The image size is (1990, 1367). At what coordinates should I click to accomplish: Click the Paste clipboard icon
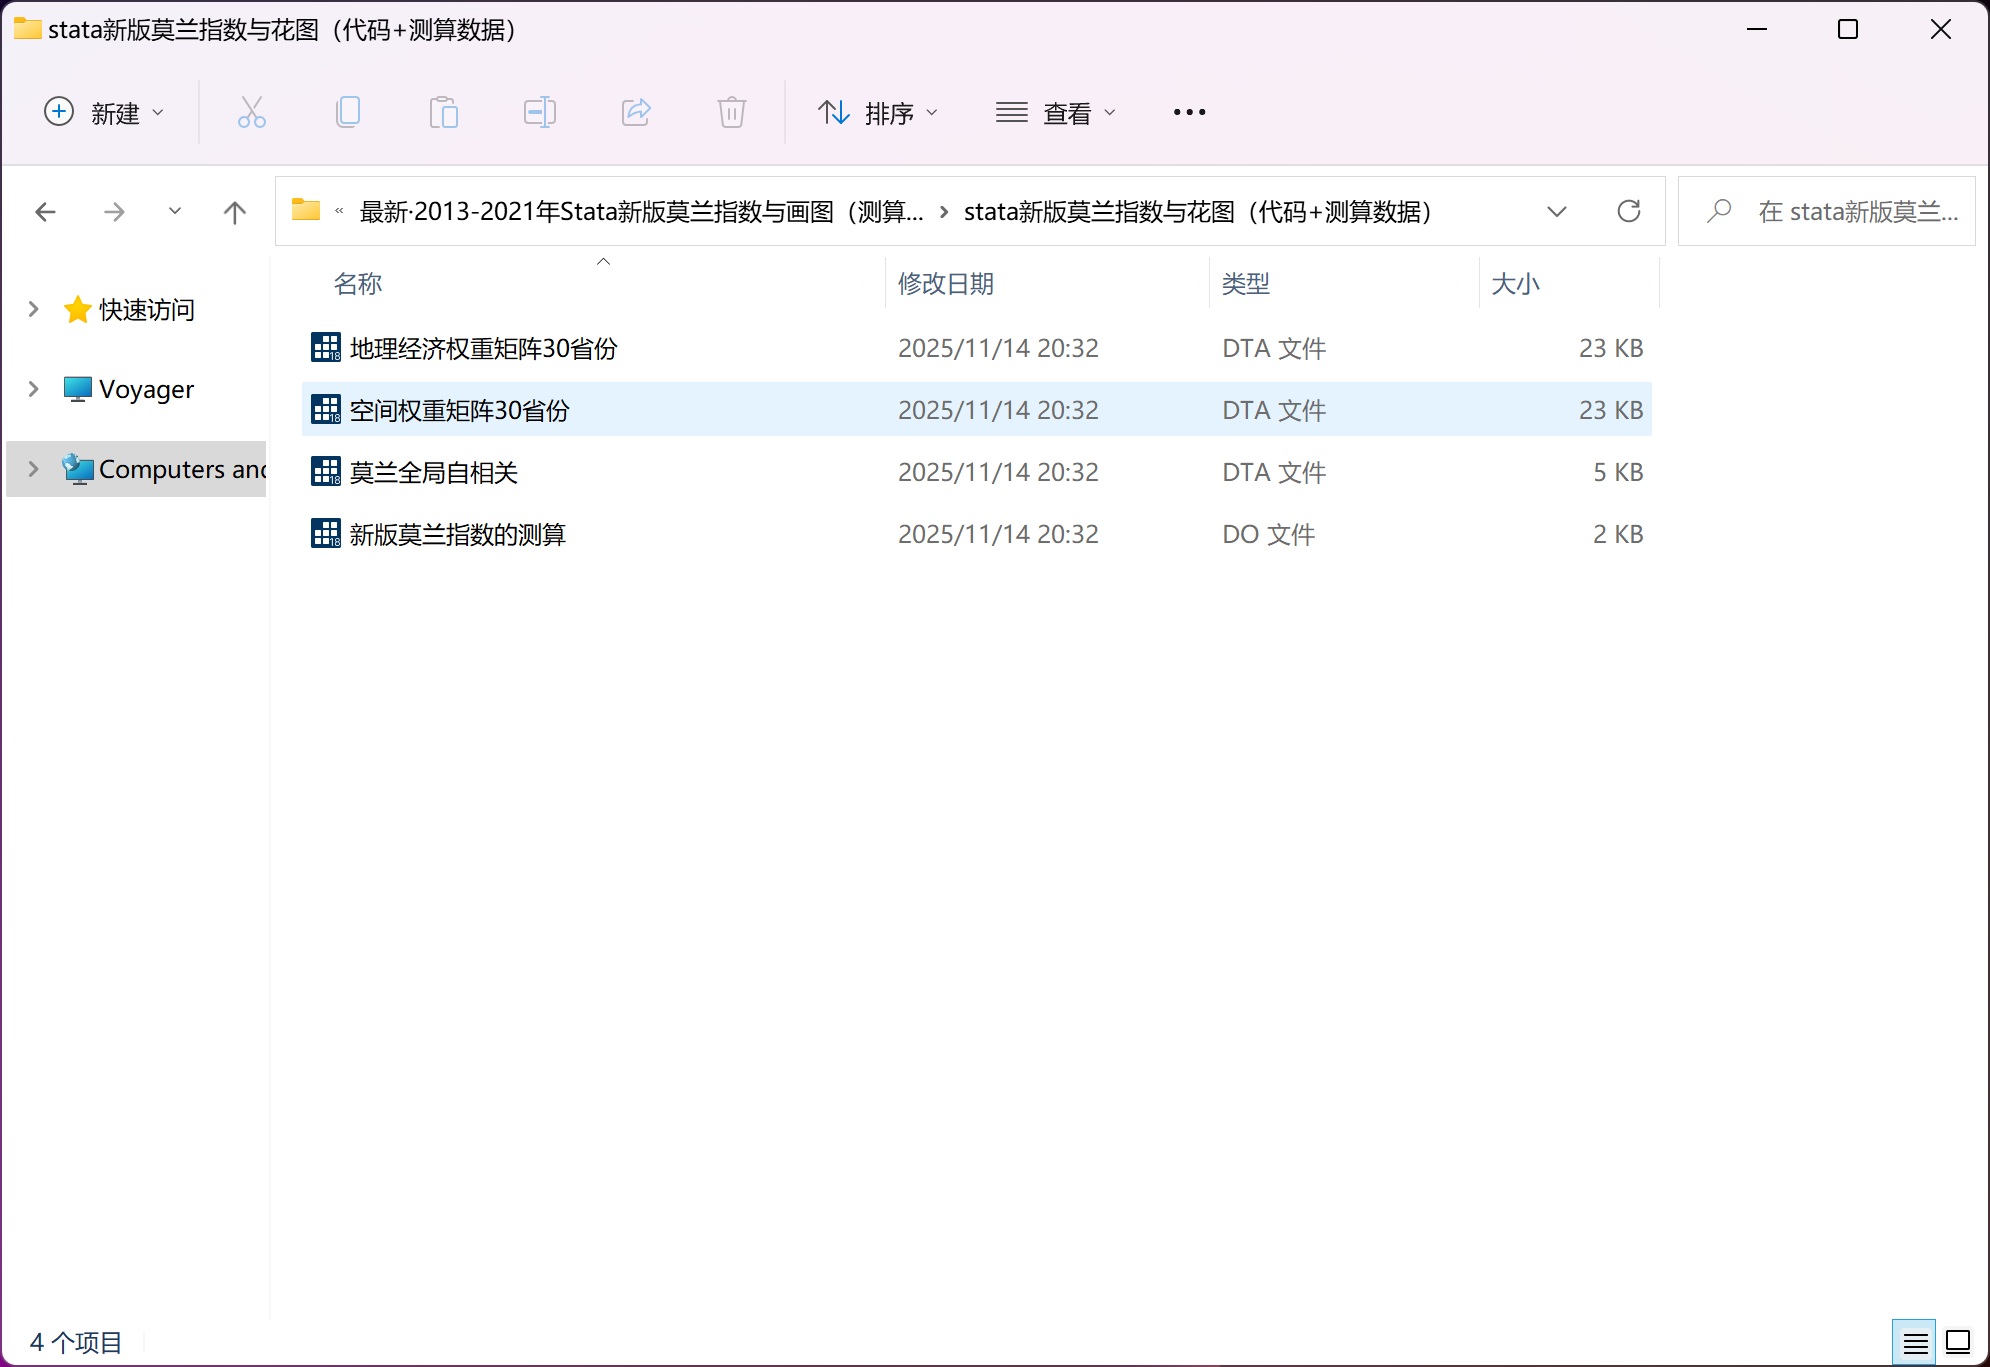pyautogui.click(x=443, y=112)
